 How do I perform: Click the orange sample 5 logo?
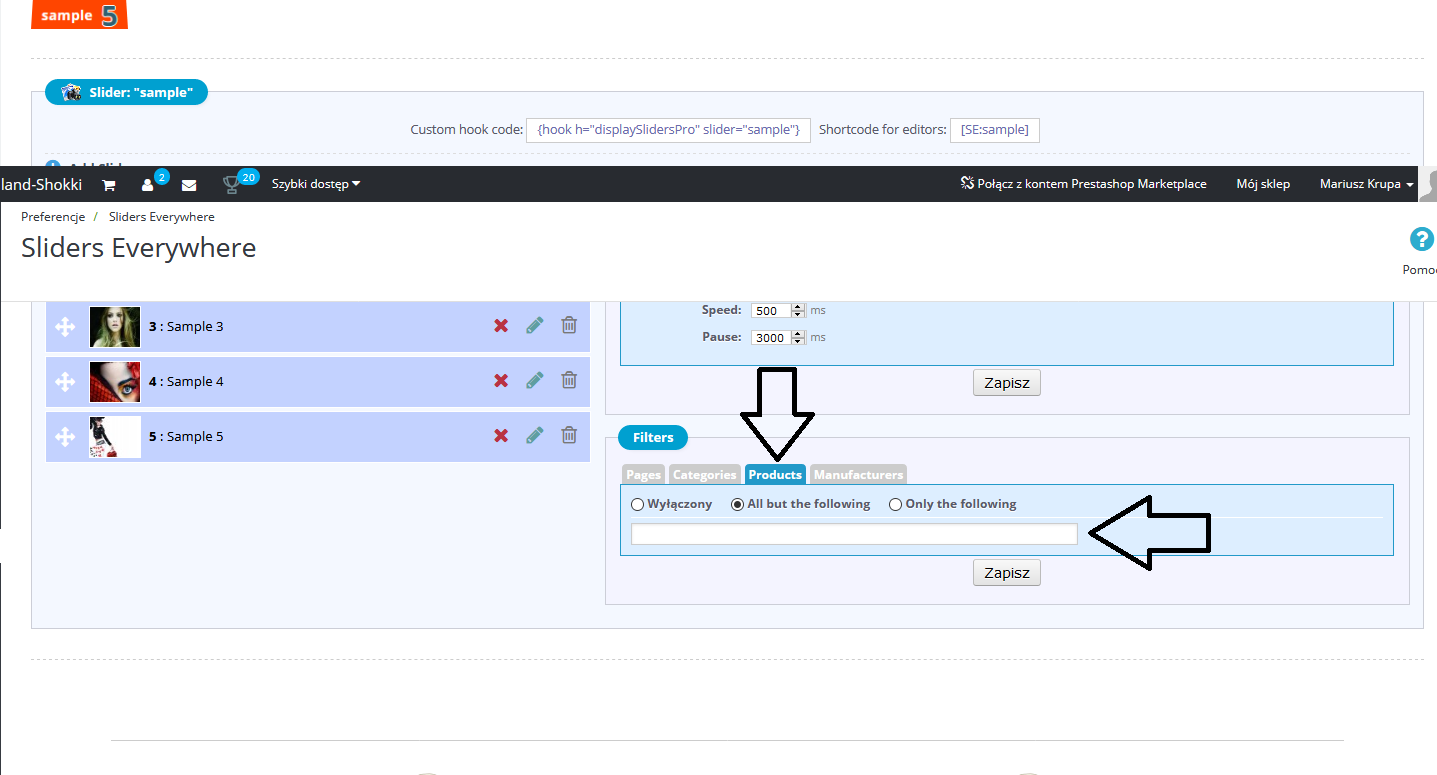coord(80,14)
